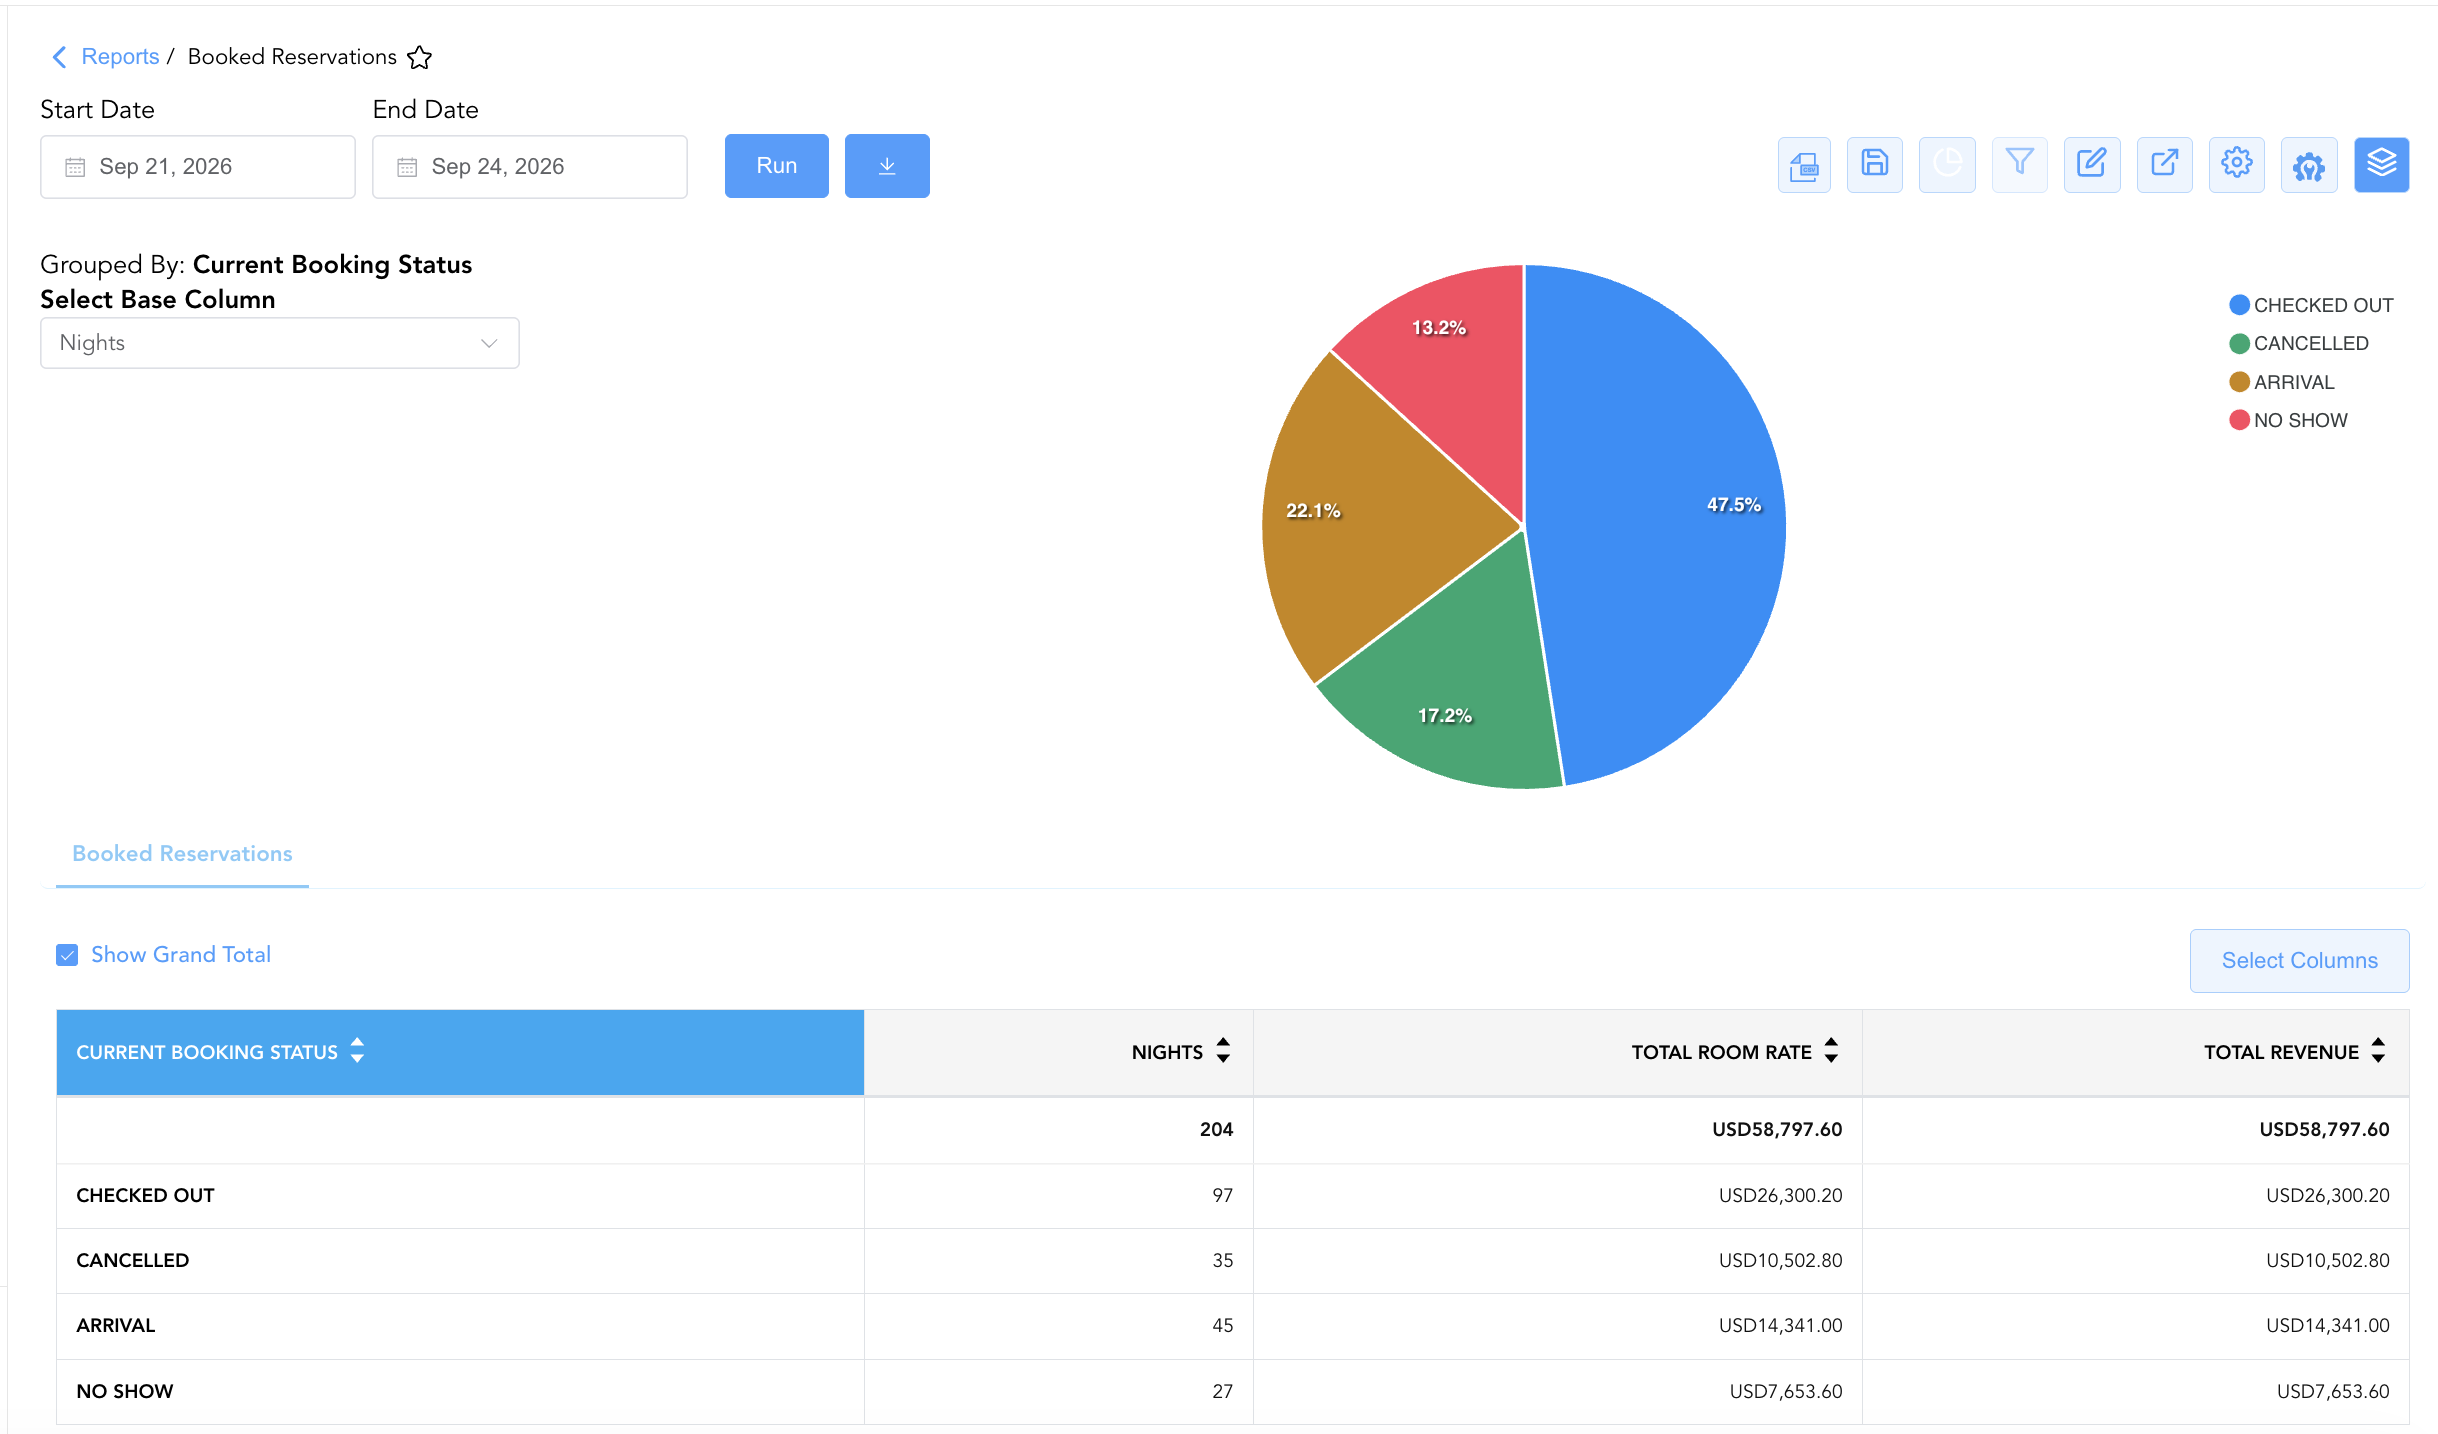Click Start Date field Sep 21, 2026
This screenshot has height=1434, width=2438.
coord(198,167)
